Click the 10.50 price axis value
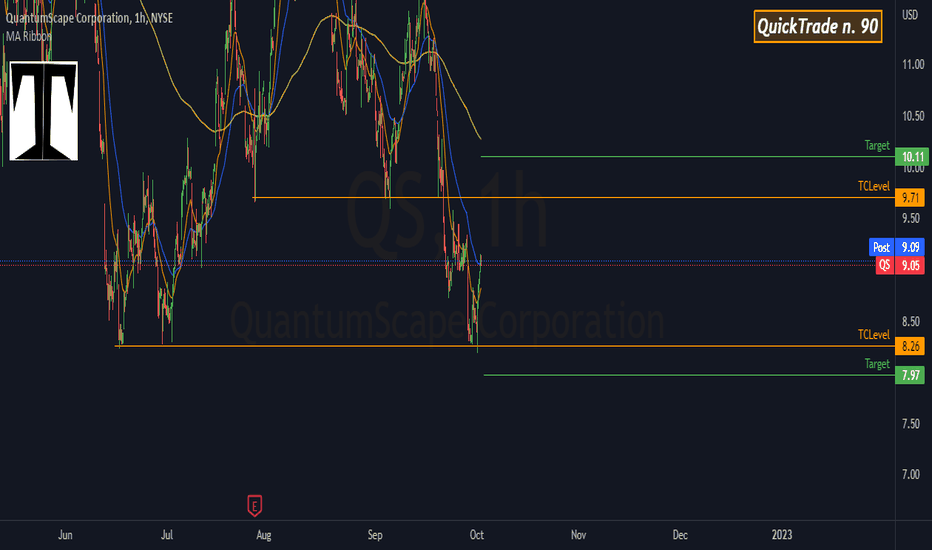Viewport: 932px width, 550px height. 913,116
